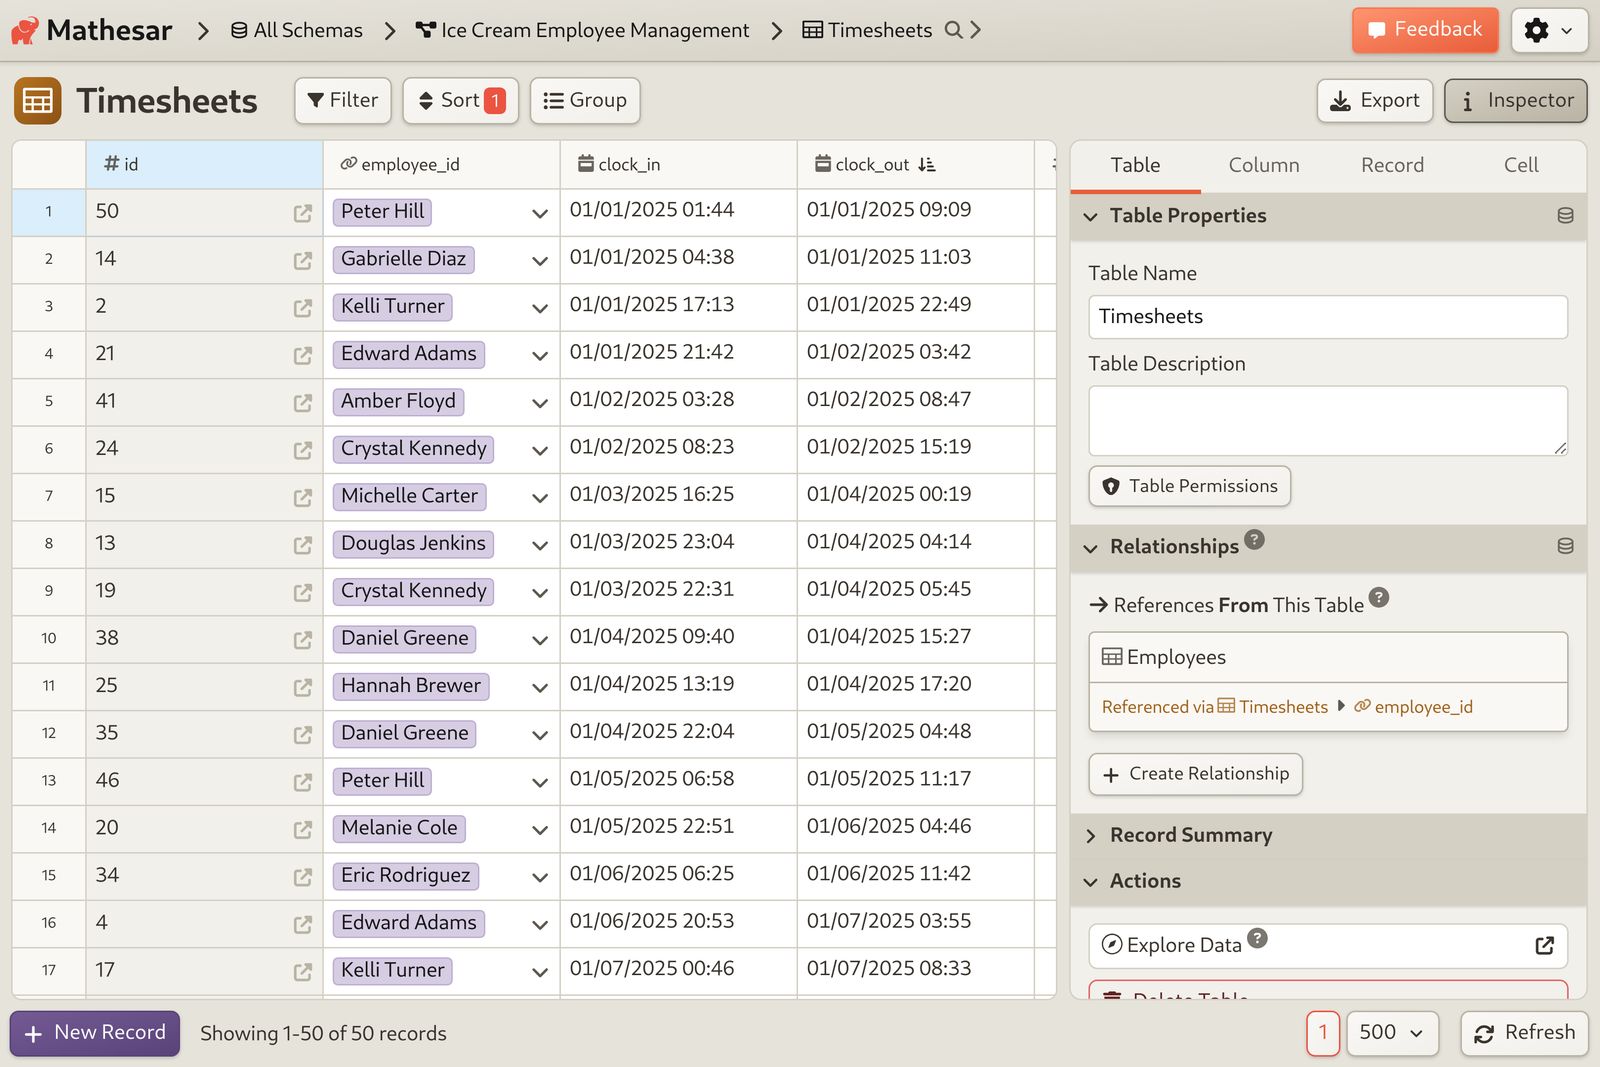This screenshot has height=1067, width=1600.
Task: Open the Employees referenced table link
Action: 1328,658
